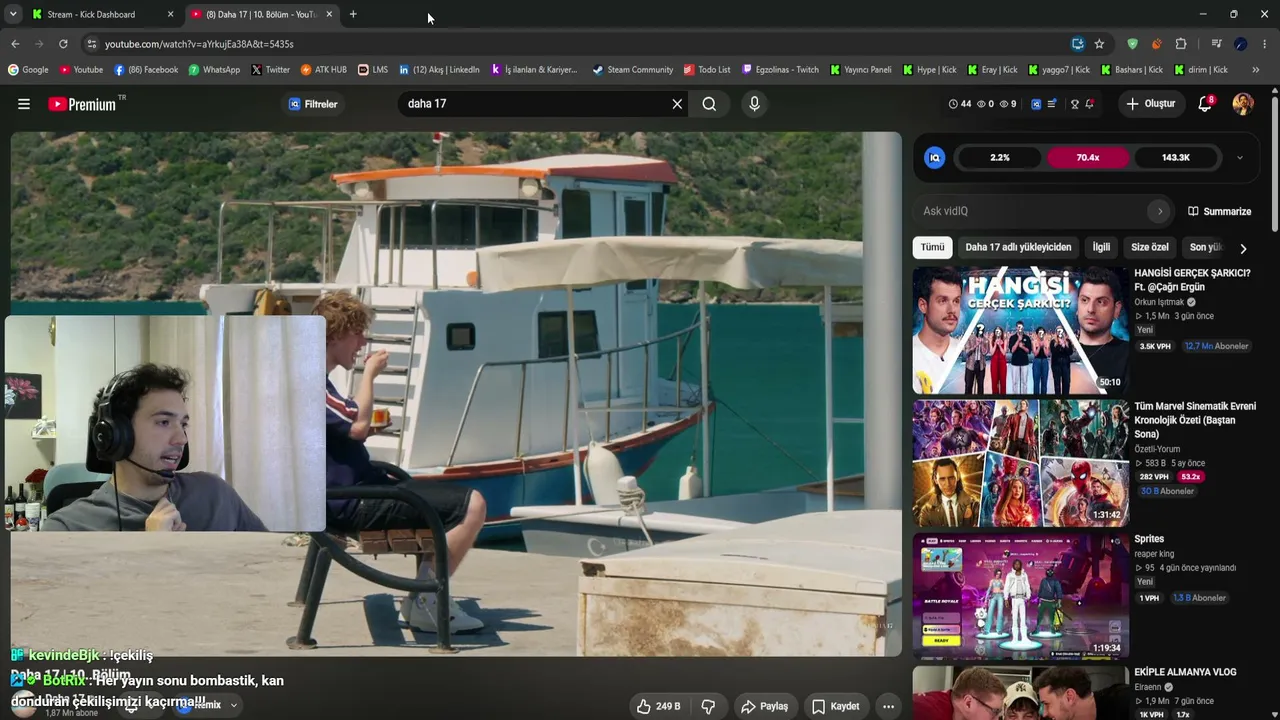Open a new browser tab
Viewport: 1280px width, 720px height.
tap(353, 15)
